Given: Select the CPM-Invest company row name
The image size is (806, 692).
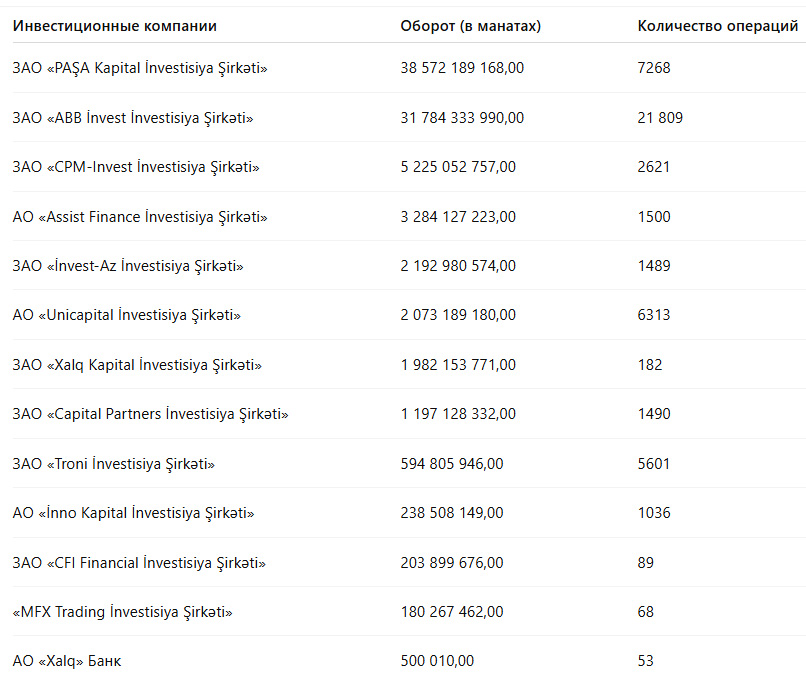Looking at the screenshot, I should click(136, 167).
